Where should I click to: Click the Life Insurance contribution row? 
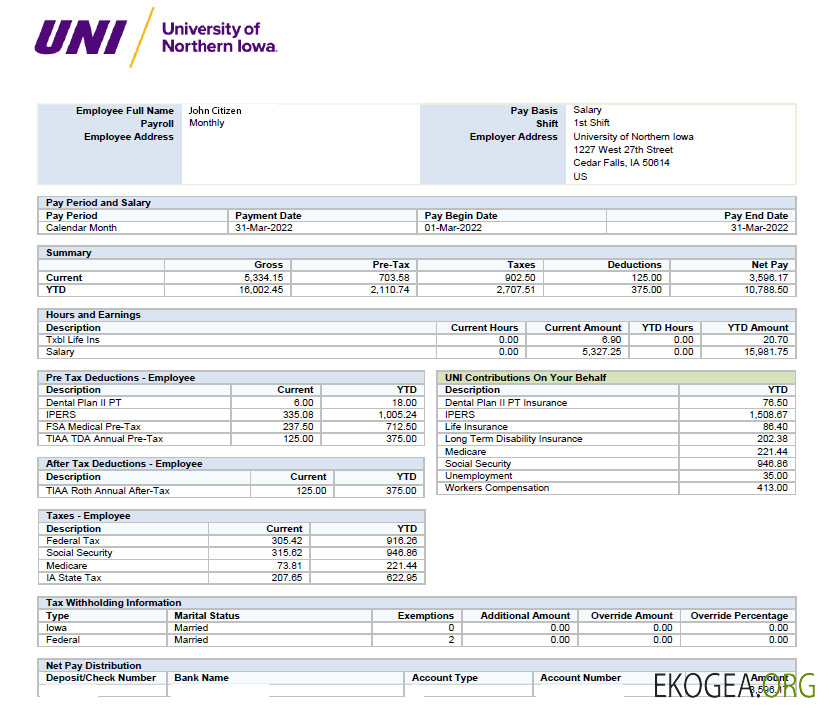coord(616,427)
